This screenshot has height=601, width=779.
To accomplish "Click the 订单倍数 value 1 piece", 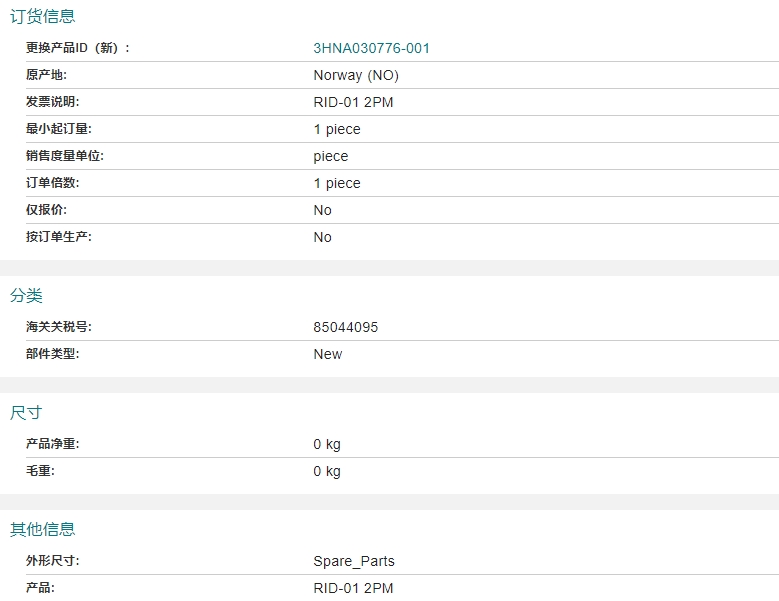I will pos(336,183).
